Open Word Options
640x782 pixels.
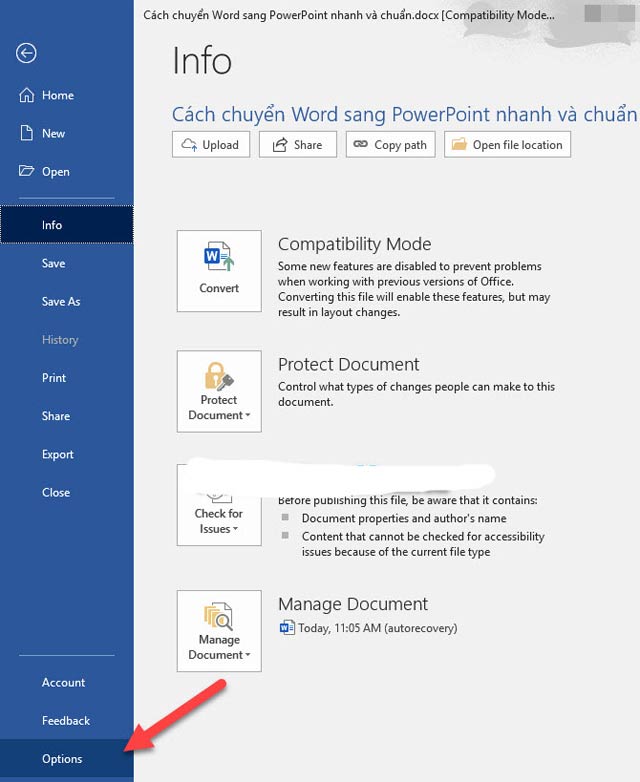pos(67,759)
